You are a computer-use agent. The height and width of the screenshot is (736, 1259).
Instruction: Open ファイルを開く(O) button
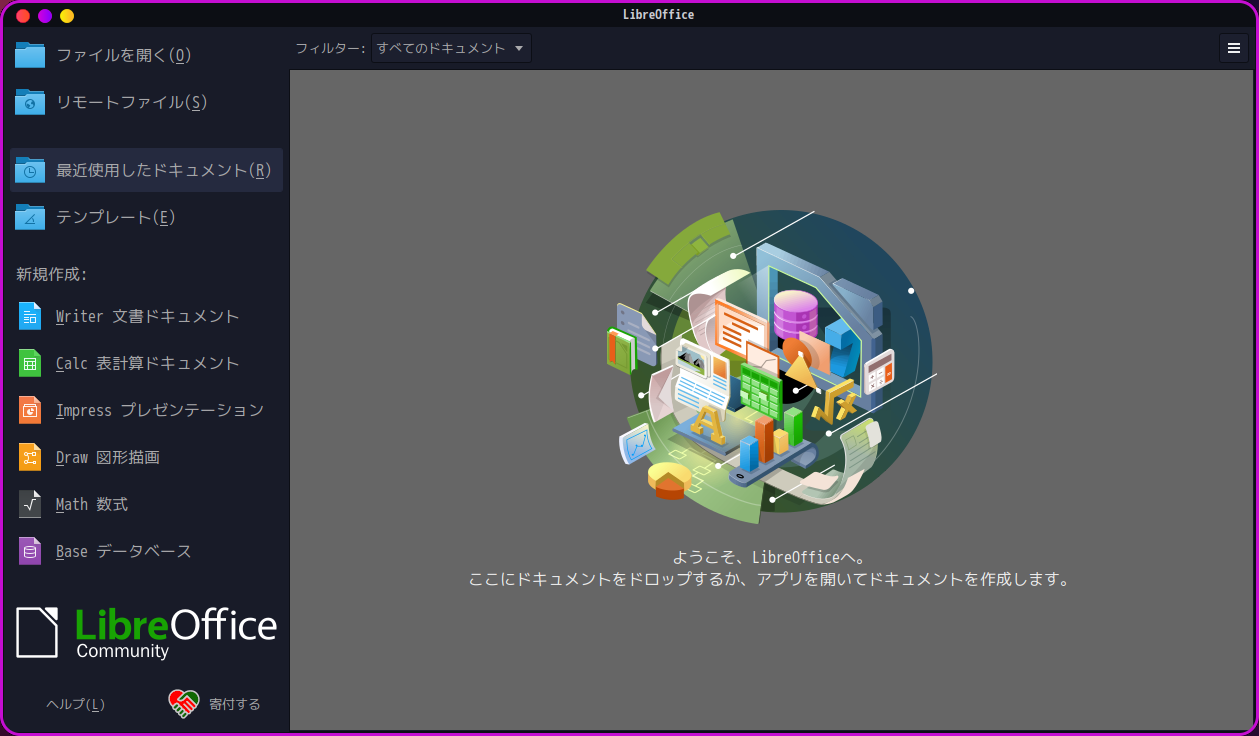tap(146, 55)
